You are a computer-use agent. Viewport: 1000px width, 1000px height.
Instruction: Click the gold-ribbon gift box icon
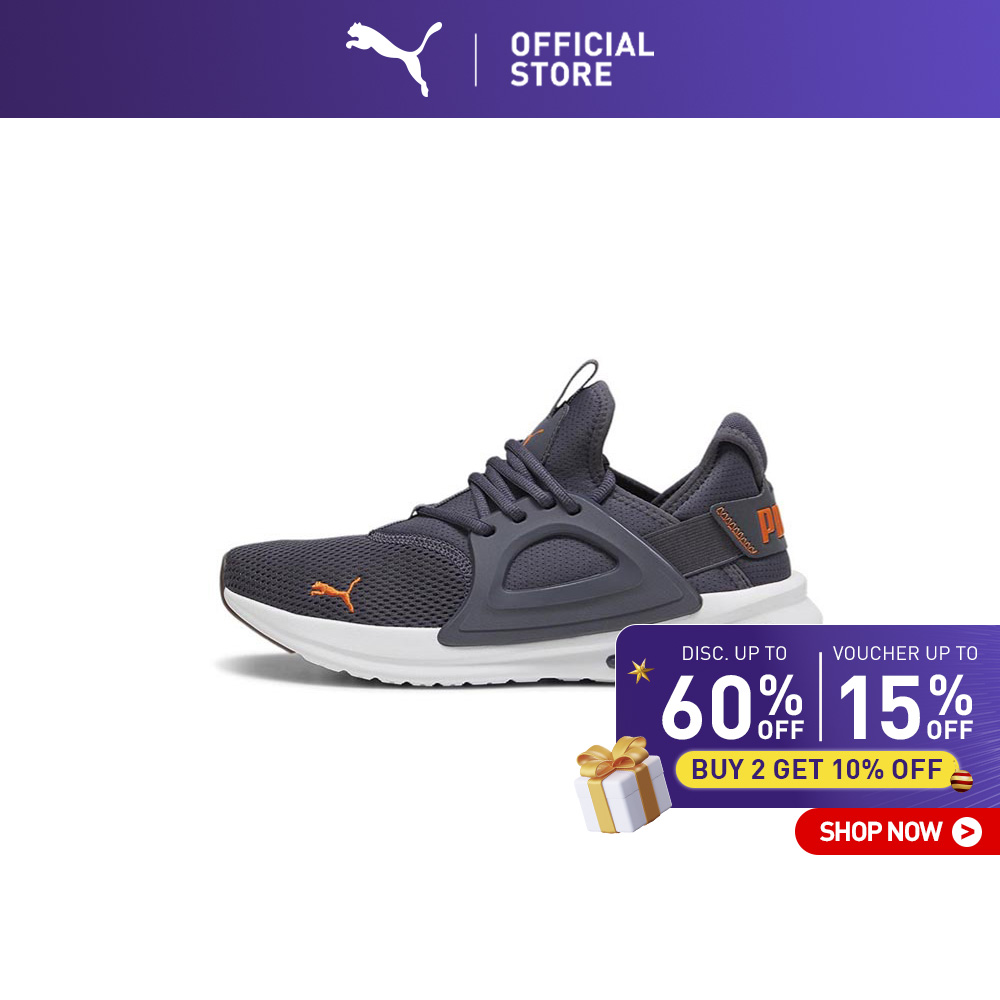tap(622, 785)
